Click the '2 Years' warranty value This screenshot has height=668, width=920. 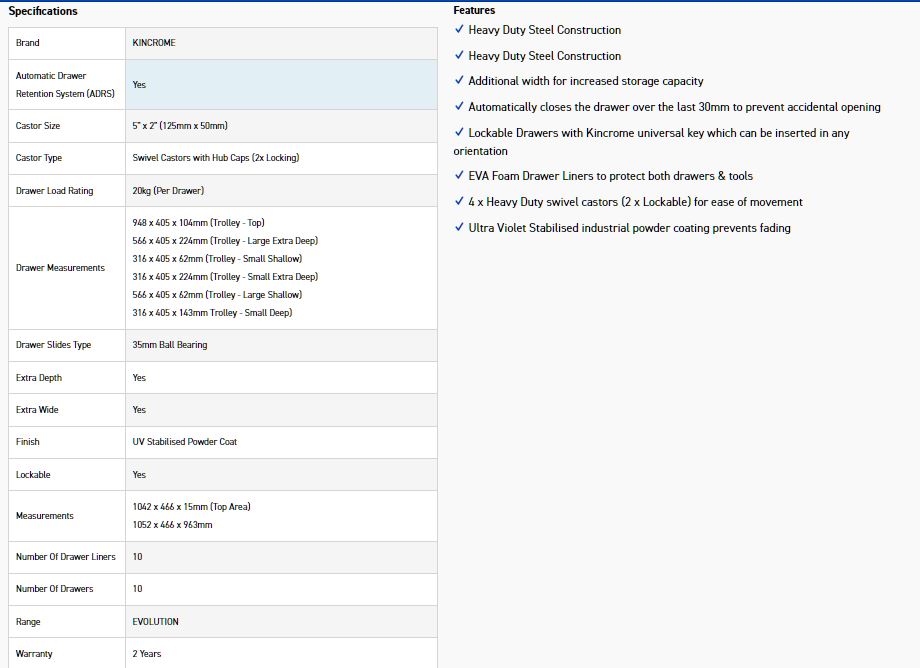(x=147, y=654)
